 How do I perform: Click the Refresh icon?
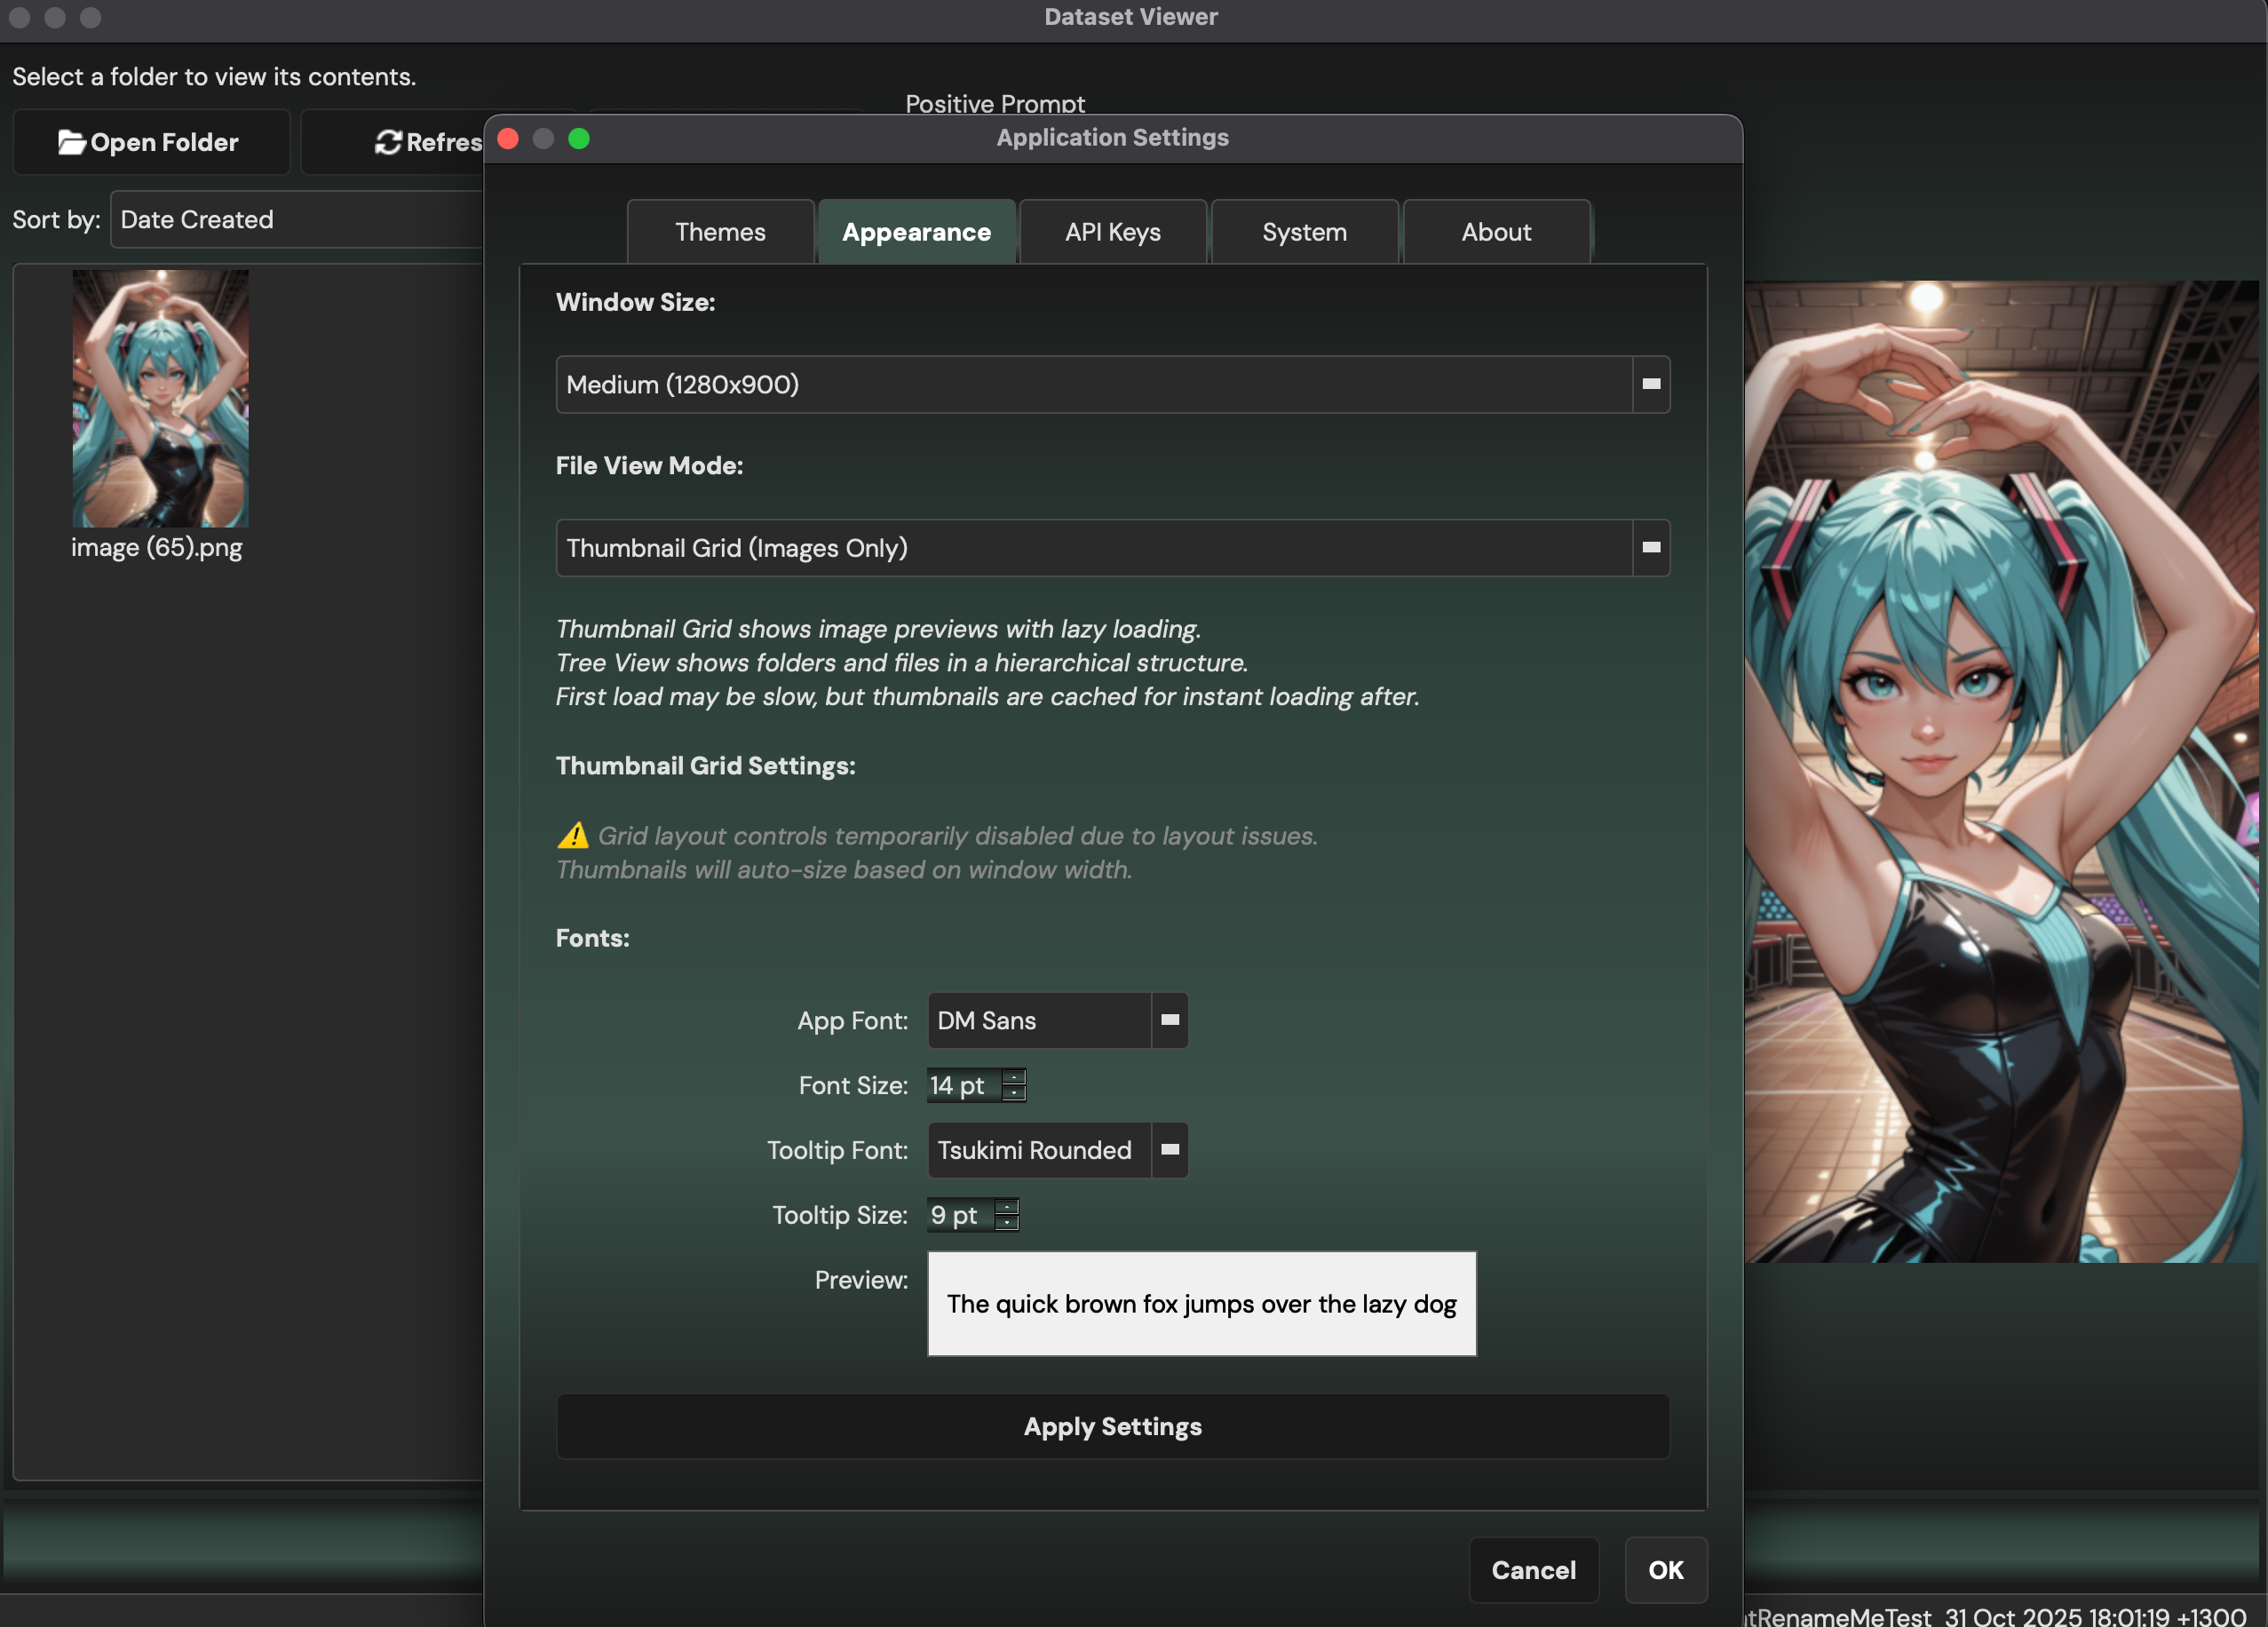click(389, 142)
